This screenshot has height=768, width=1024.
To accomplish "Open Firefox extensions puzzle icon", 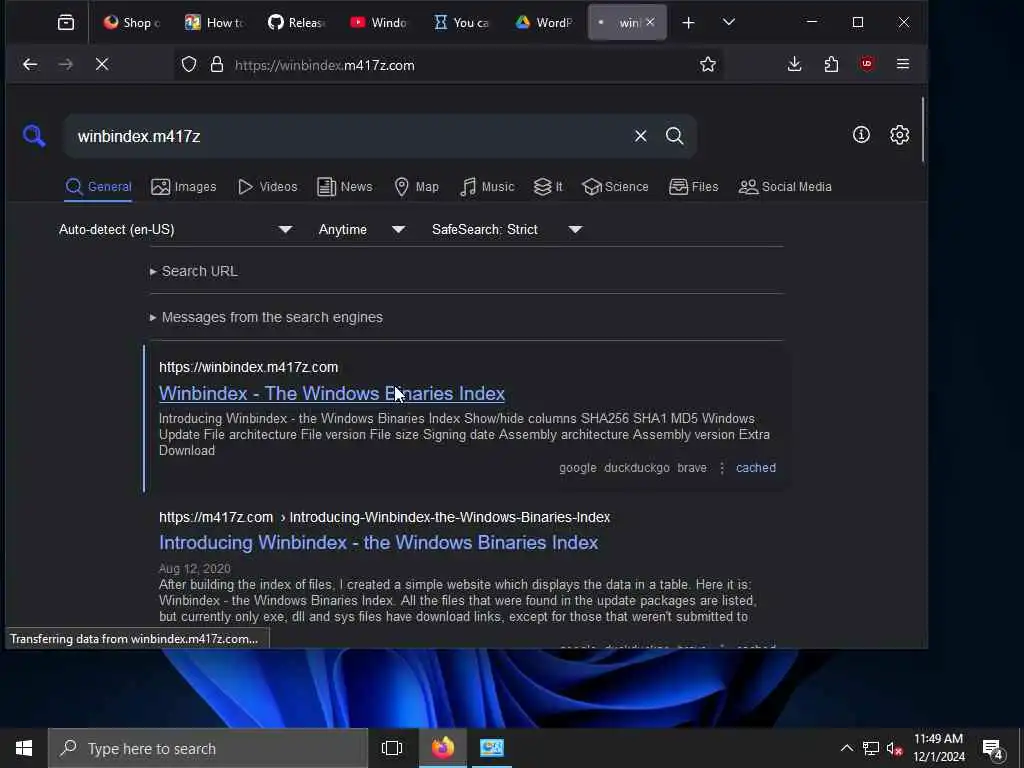I will coord(831,64).
